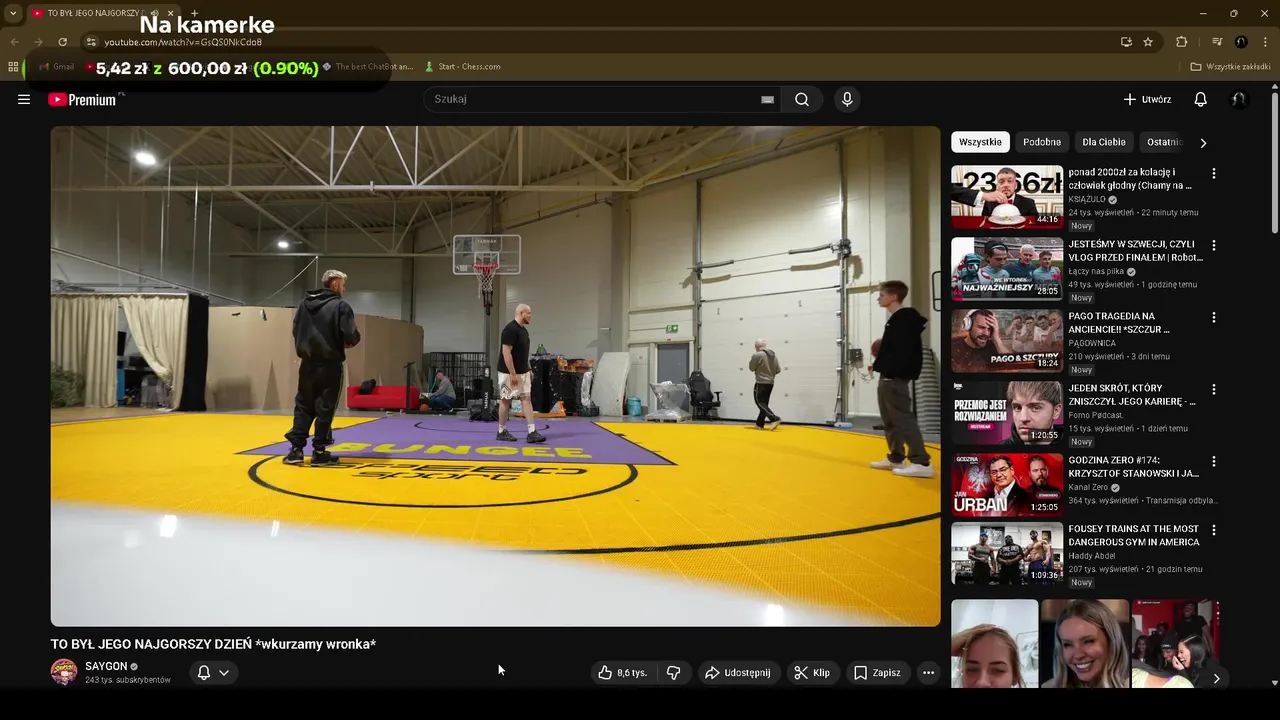Open more actions three-dot under video
This screenshot has width=1280, height=720.
point(928,673)
